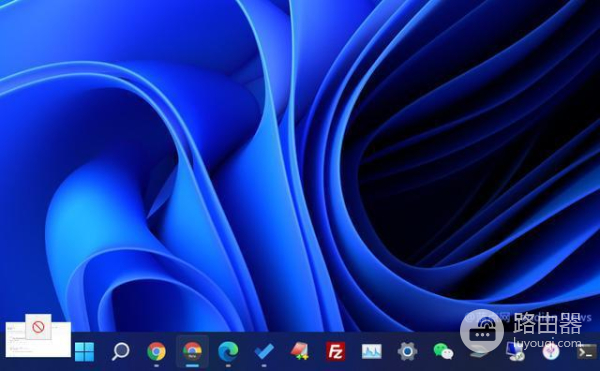
Task: Open Microsoft Edge from the taskbar
Action: click(228, 351)
